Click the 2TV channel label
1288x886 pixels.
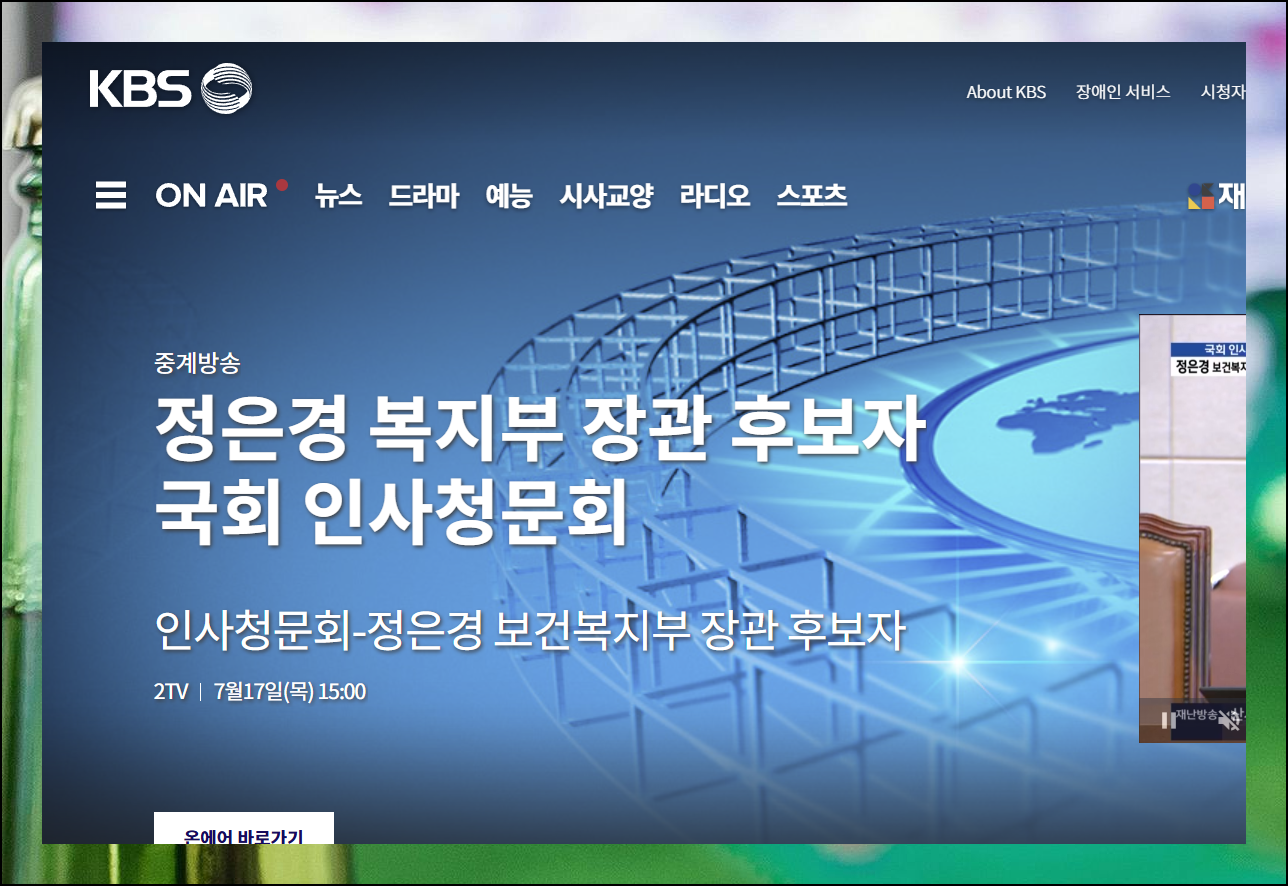pos(171,691)
